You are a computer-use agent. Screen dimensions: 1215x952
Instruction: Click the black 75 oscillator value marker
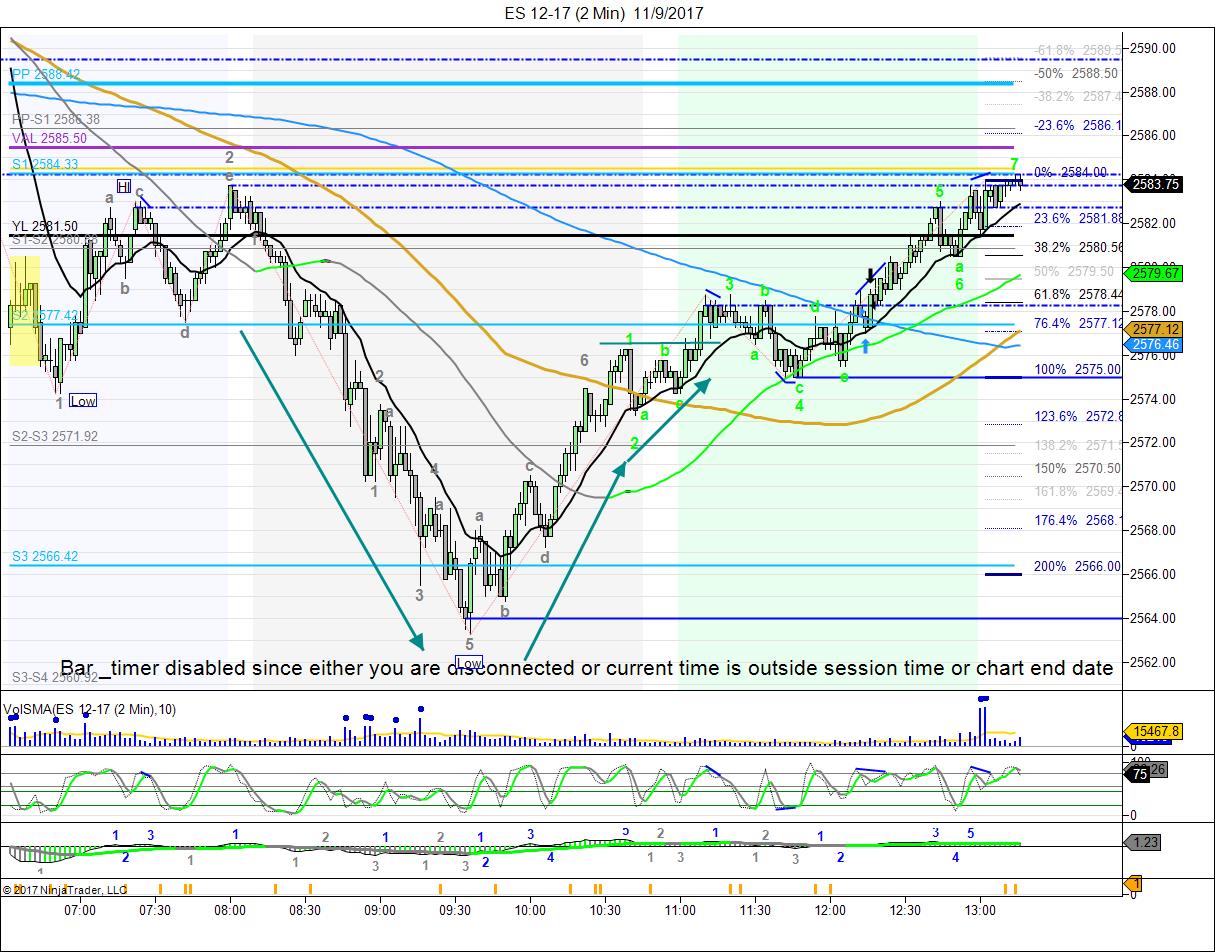[1137, 773]
